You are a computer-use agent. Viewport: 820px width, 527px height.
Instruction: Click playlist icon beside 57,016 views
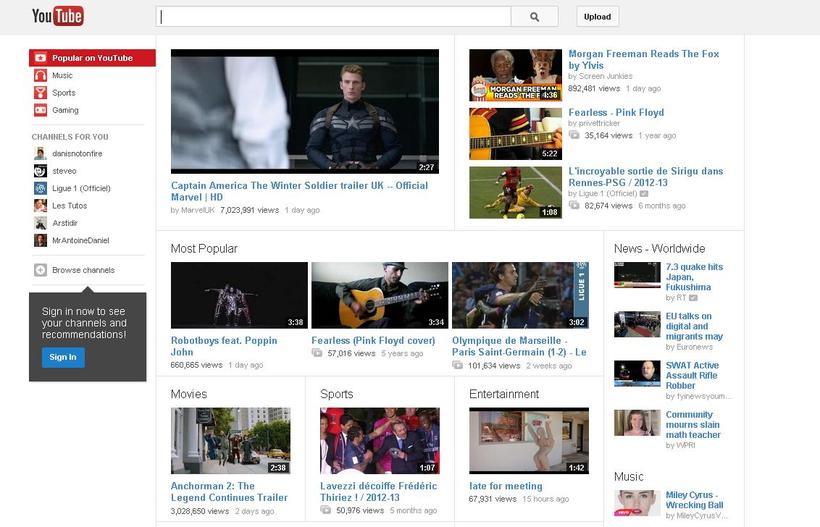point(317,353)
